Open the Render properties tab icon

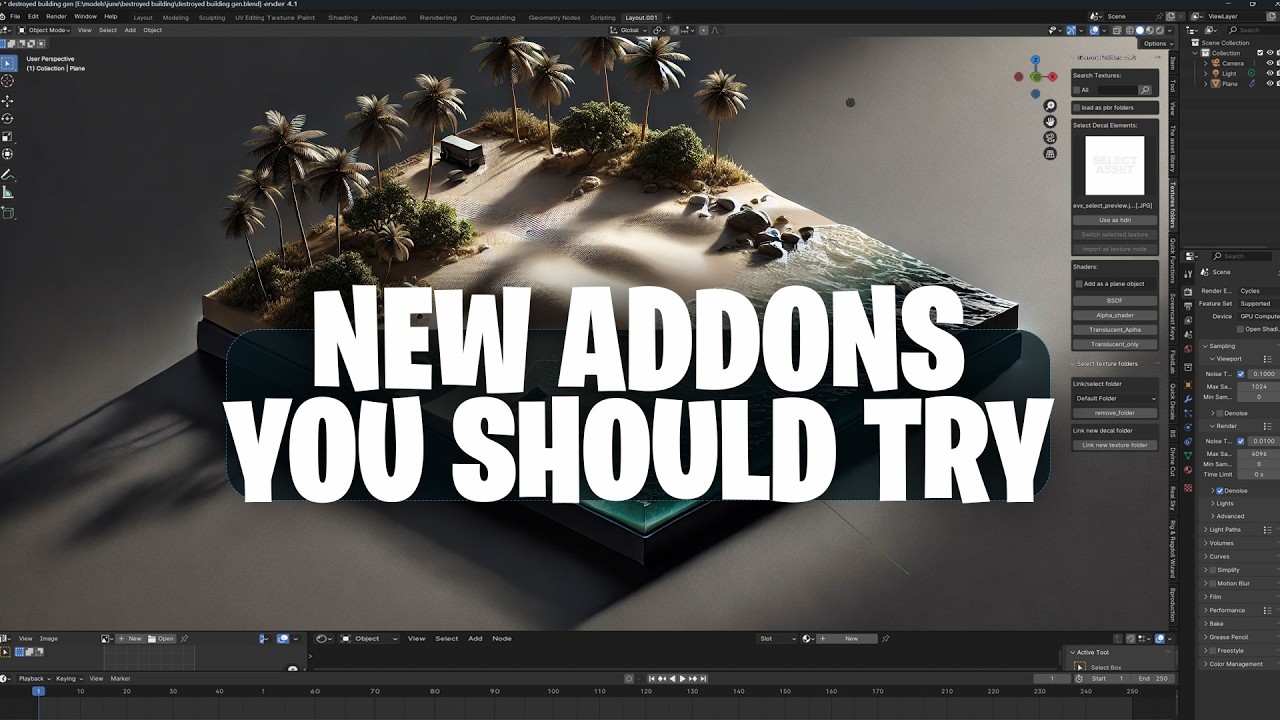(1188, 291)
